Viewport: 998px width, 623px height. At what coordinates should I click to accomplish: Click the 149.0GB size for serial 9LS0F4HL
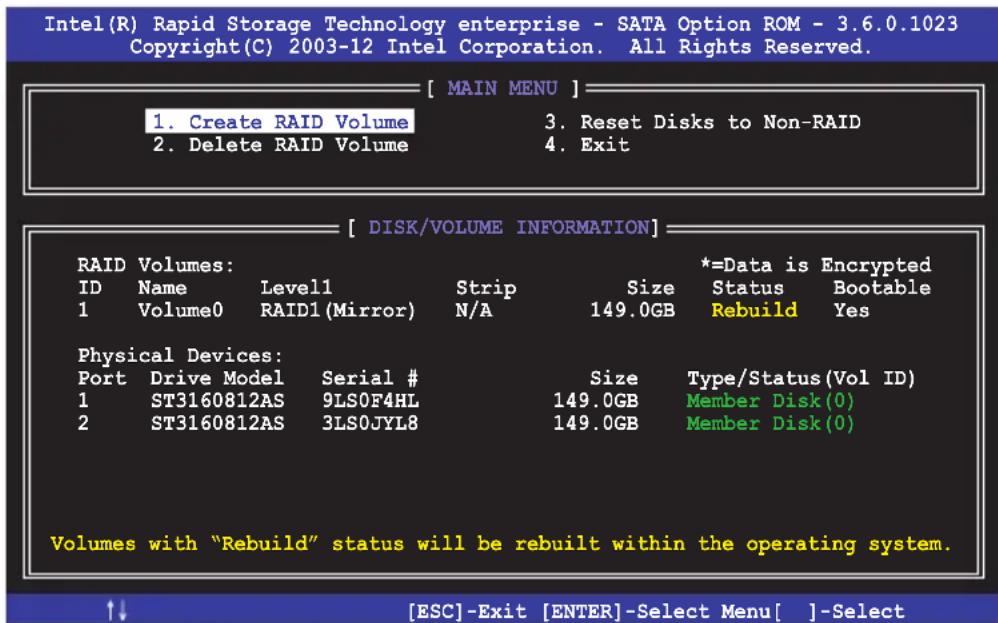(x=596, y=400)
